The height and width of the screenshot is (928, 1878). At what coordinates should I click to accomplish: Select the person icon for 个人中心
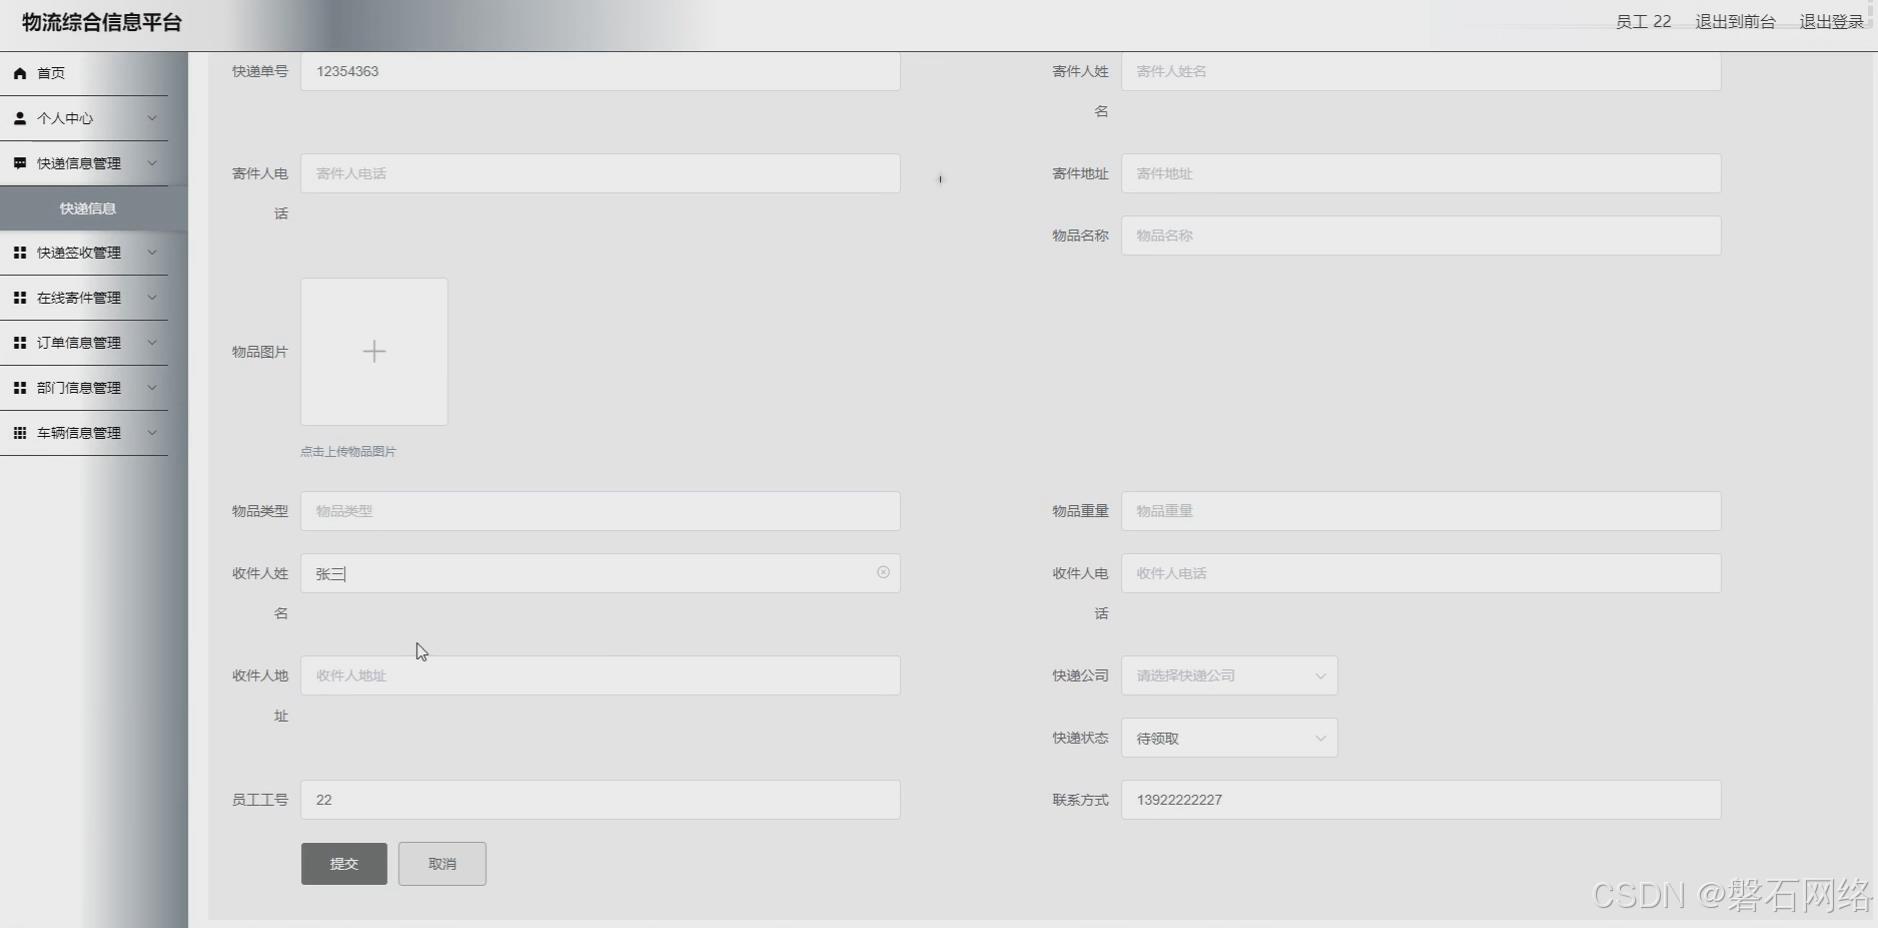tap(19, 118)
